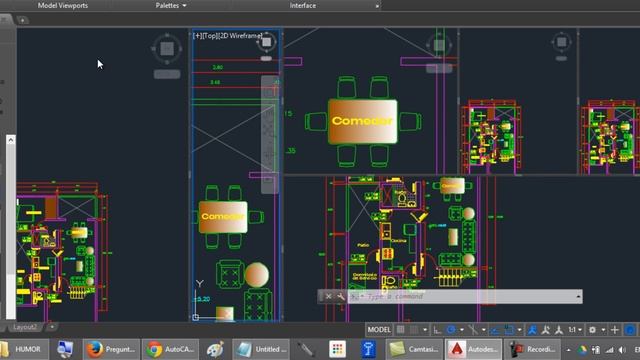Screen dimensions: 640x360
Task: Click ViewCube in active blue viewport
Action: 267,42
